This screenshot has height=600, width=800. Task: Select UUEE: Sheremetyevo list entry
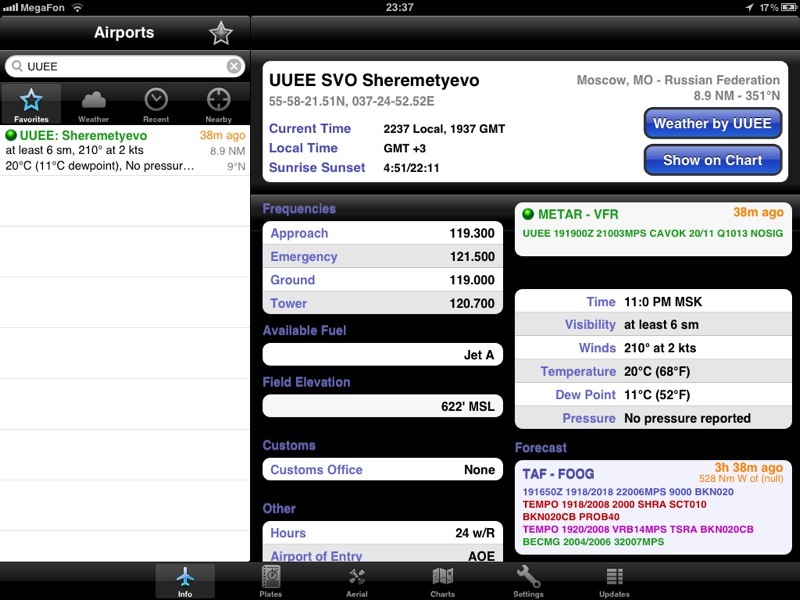pos(125,150)
